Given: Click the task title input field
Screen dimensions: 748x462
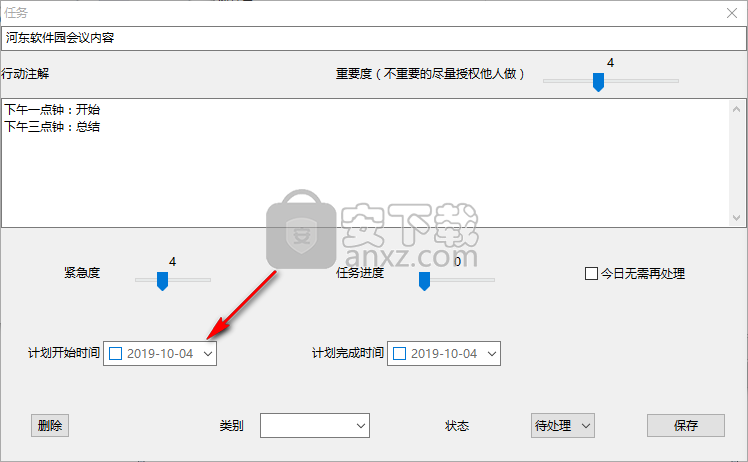Looking at the screenshot, I should [x=374, y=38].
